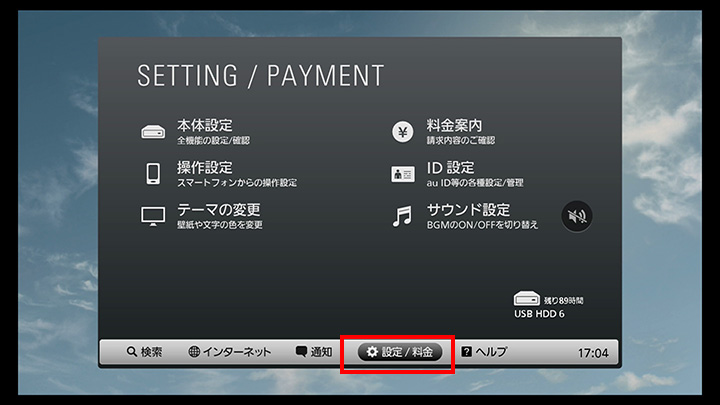Open the yen 料金案内 icon

(402, 132)
